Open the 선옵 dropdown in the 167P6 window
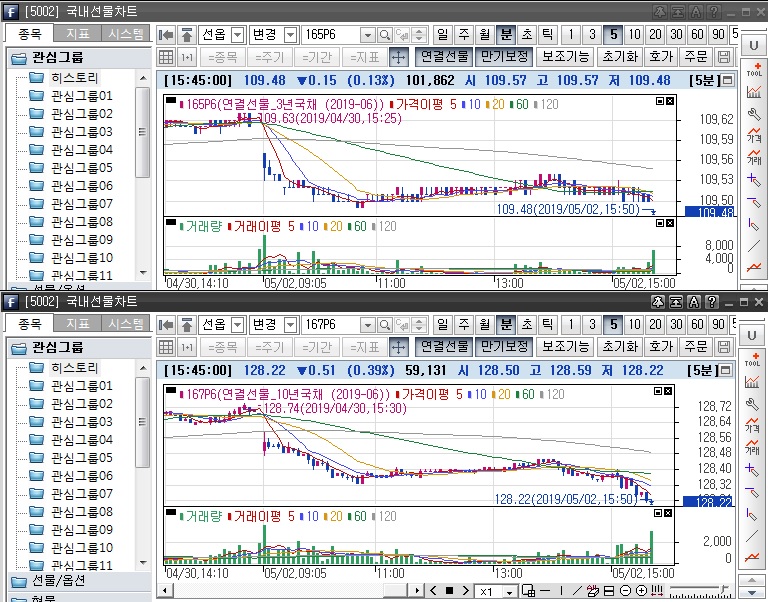 click(238, 325)
